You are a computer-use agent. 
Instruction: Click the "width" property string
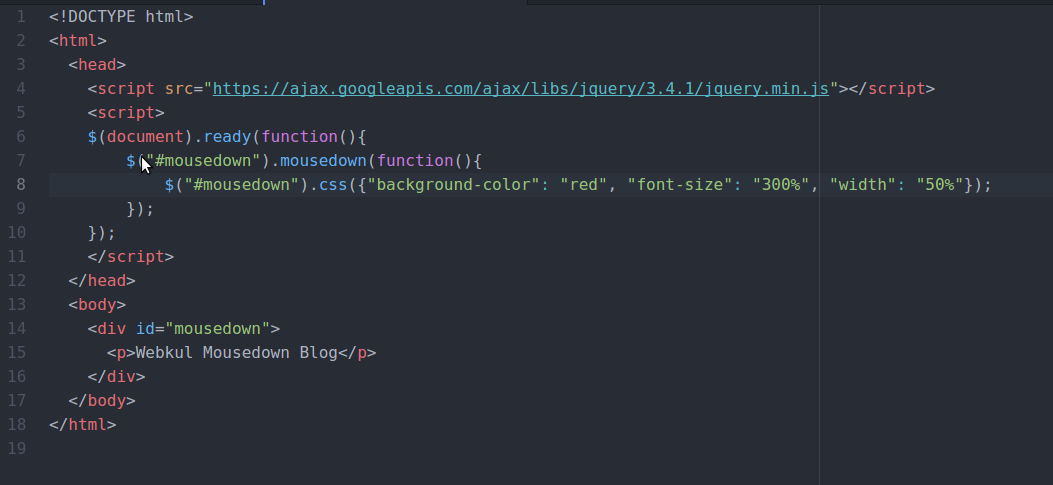coord(863,185)
